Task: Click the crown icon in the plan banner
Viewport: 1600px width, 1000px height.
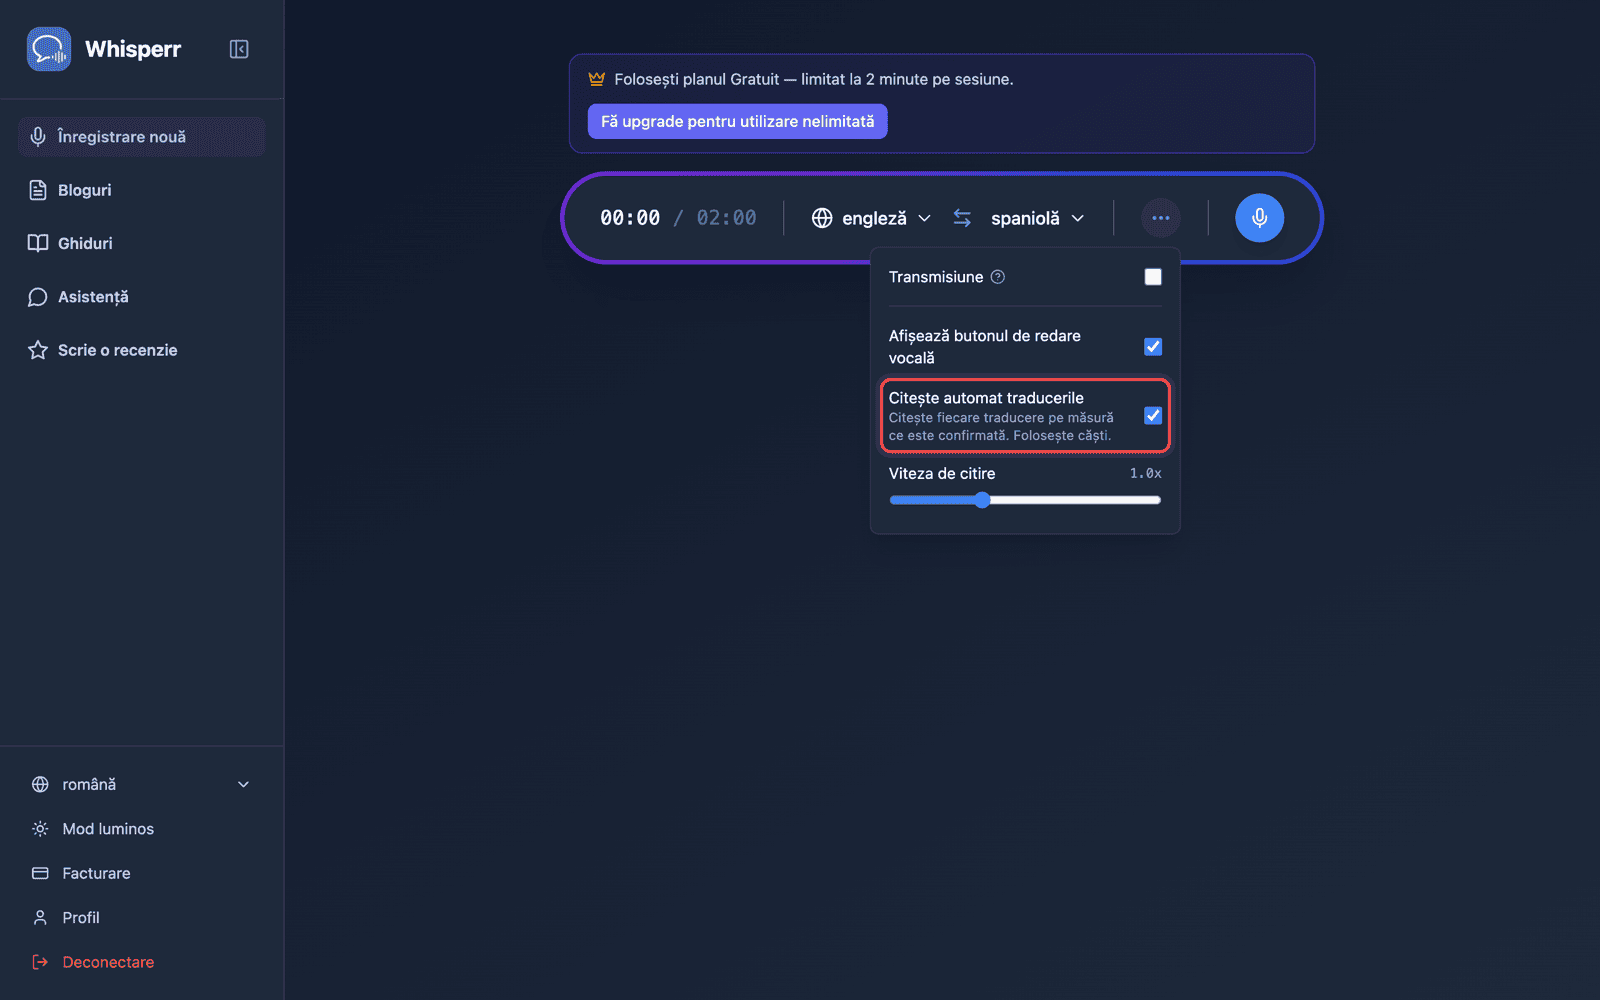Action: pos(597,79)
